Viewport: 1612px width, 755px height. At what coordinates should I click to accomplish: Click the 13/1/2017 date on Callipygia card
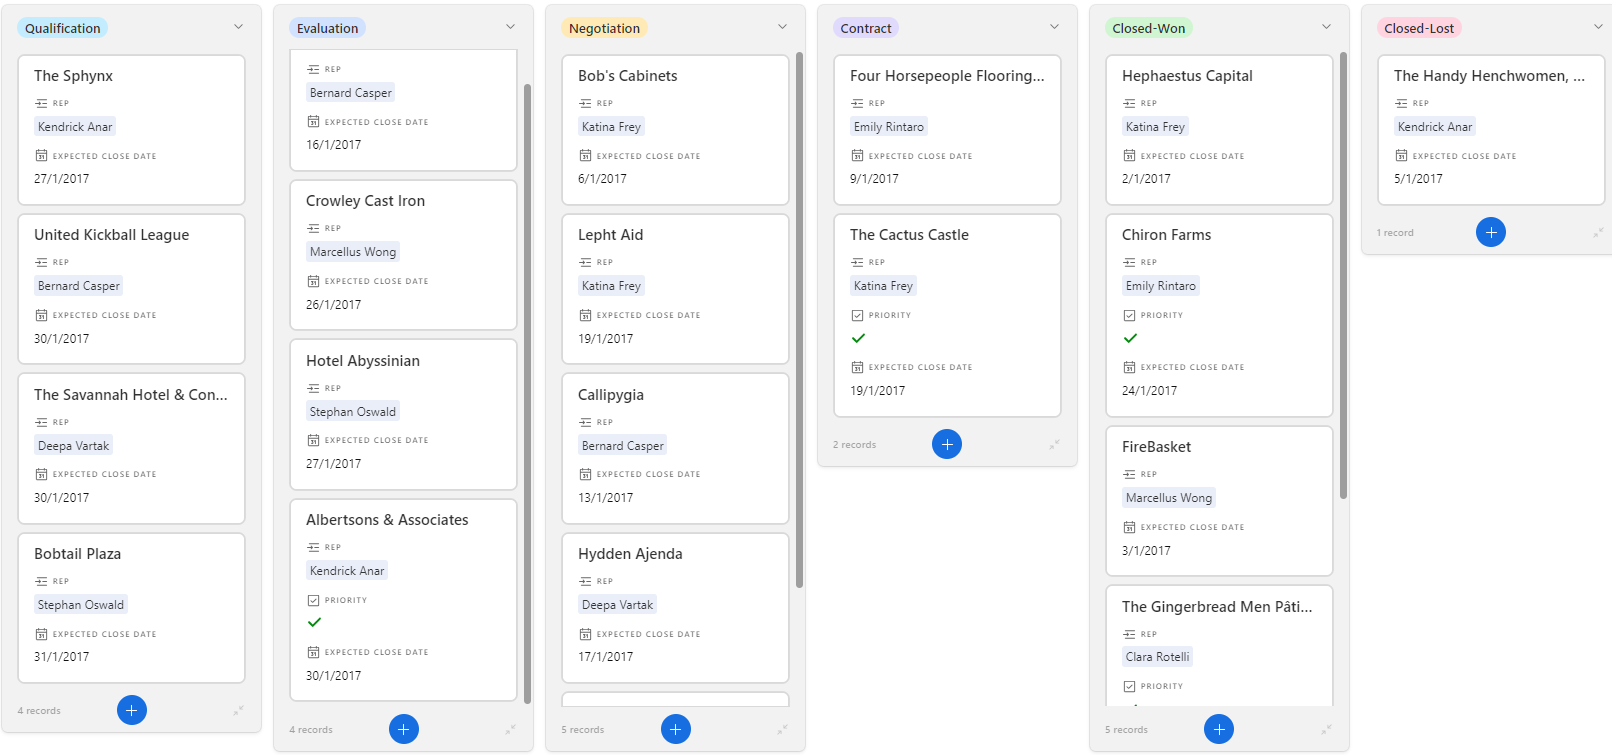point(606,498)
